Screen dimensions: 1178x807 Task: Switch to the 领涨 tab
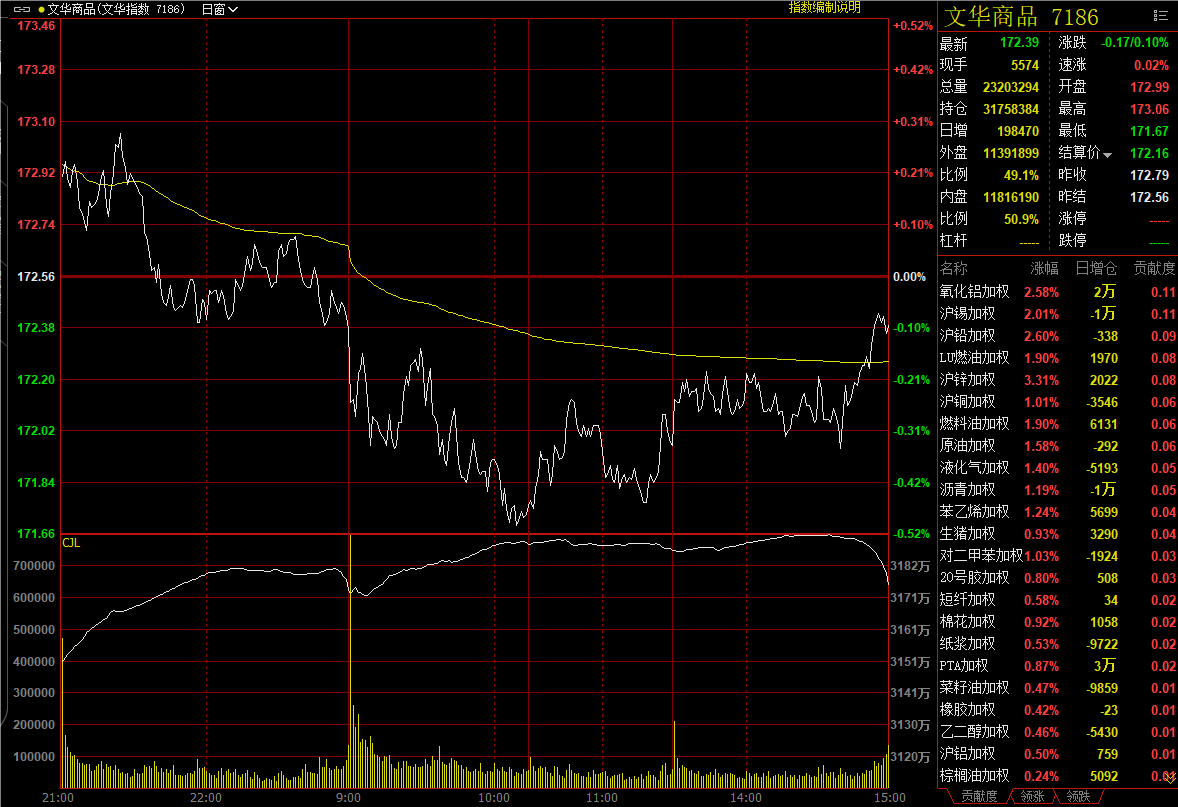tap(1032, 797)
